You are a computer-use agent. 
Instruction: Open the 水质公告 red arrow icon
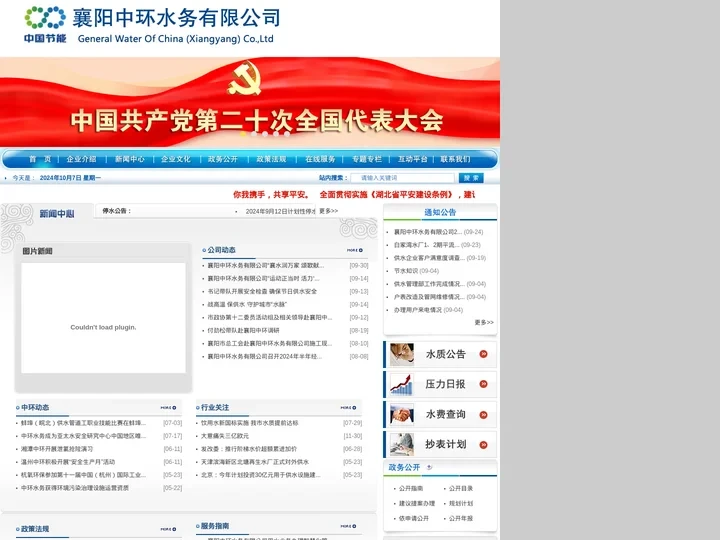(x=483, y=354)
